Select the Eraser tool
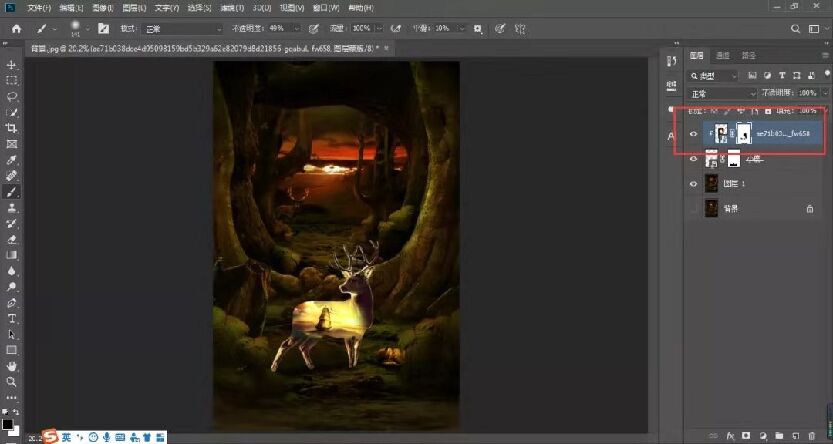The height and width of the screenshot is (444, 833). pos(11,239)
